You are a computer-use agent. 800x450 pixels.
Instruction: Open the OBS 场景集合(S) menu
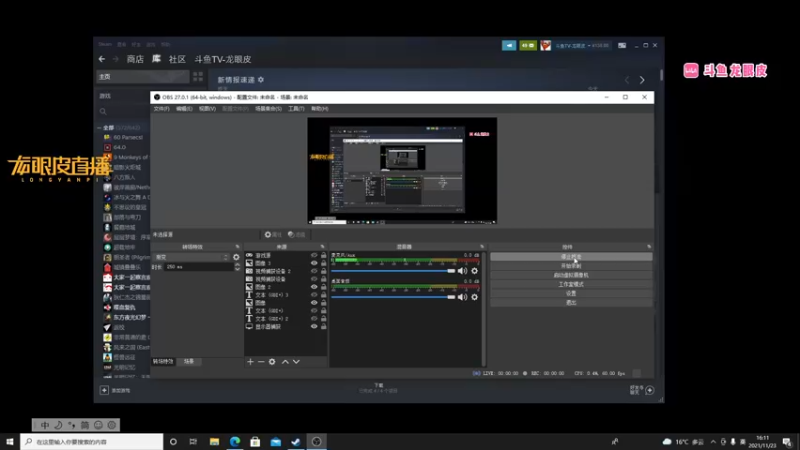(268, 109)
